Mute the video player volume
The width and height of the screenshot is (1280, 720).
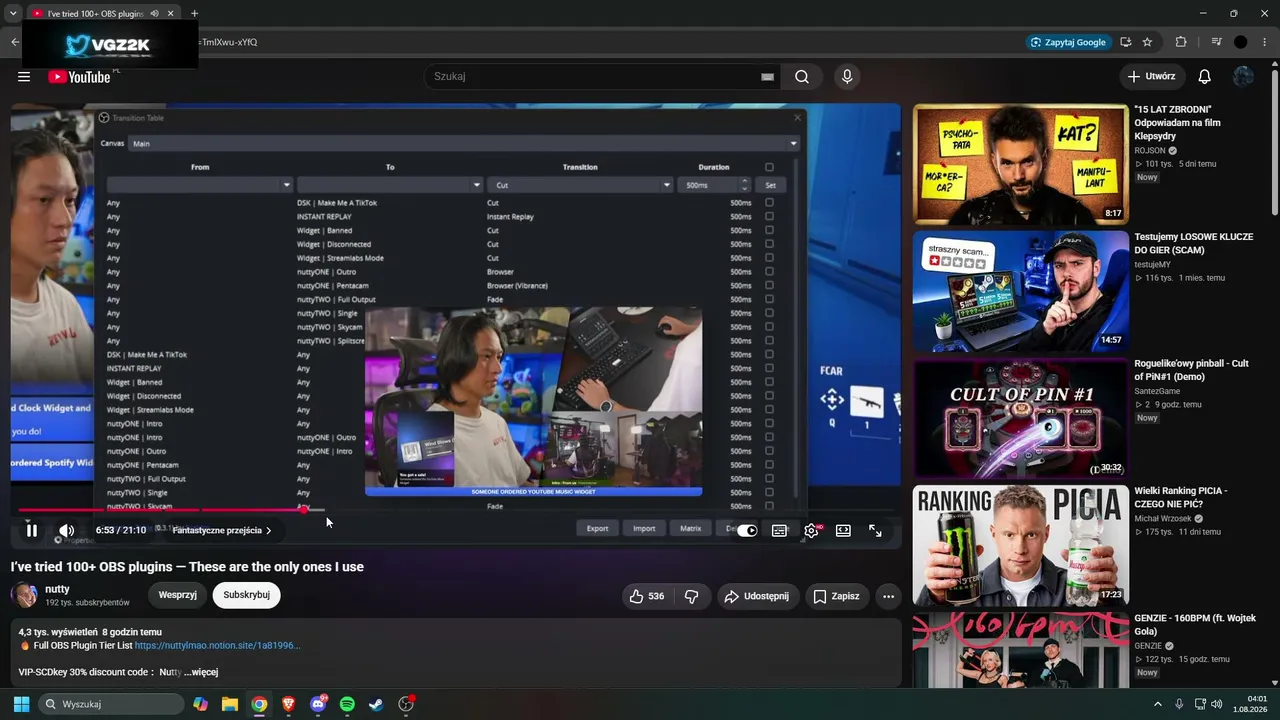pyautogui.click(x=66, y=531)
